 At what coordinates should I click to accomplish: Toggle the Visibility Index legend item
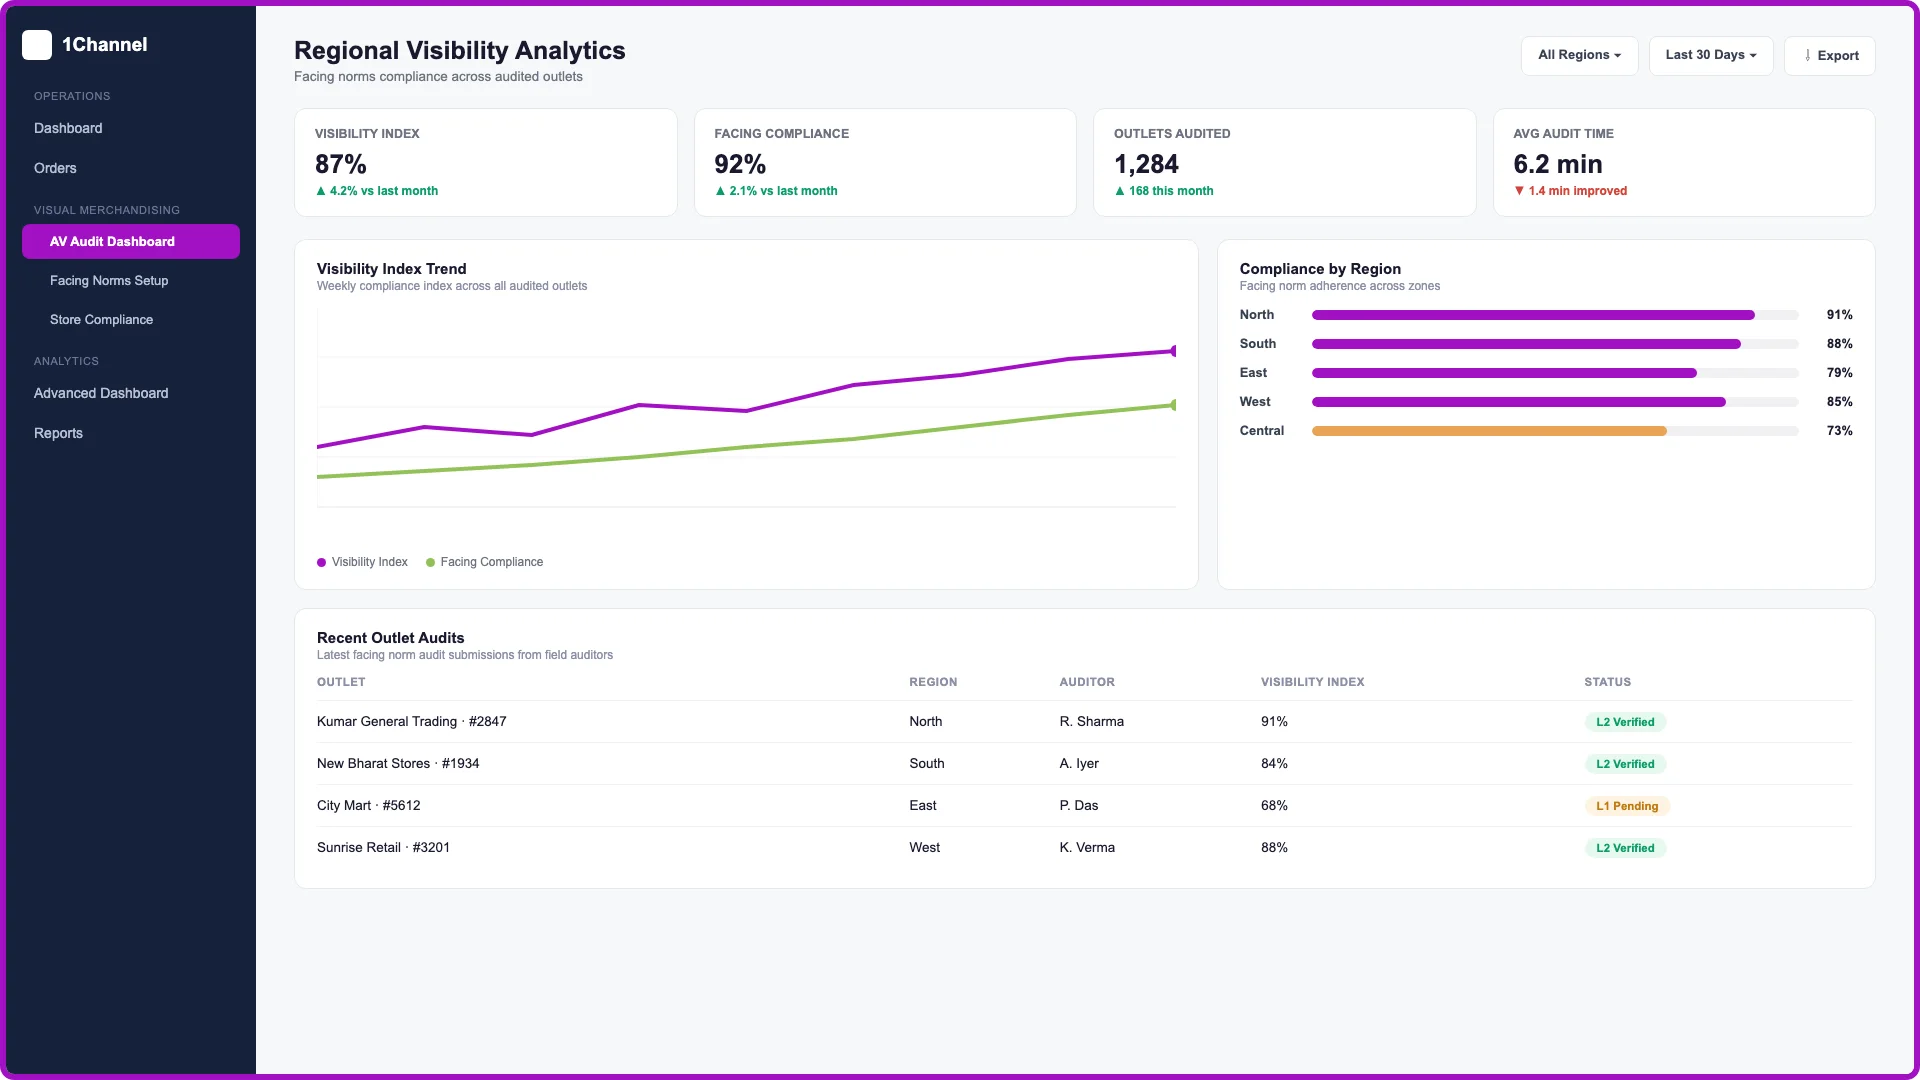362,562
